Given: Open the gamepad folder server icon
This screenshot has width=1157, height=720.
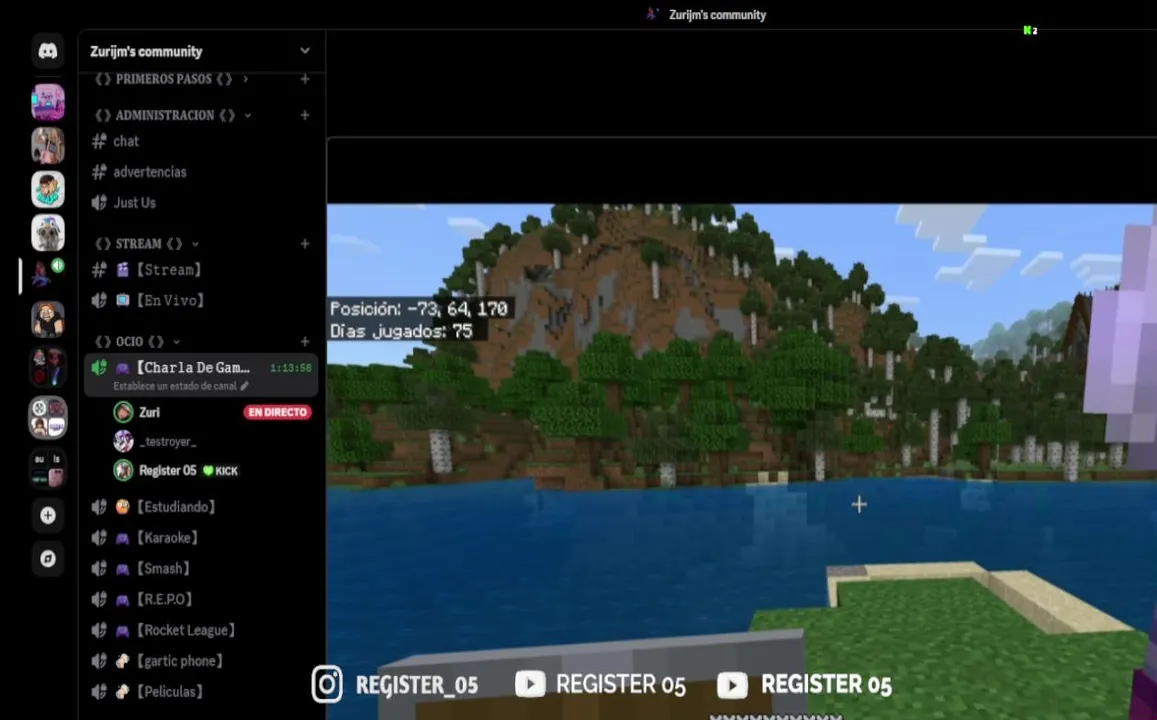Looking at the screenshot, I should [48, 418].
